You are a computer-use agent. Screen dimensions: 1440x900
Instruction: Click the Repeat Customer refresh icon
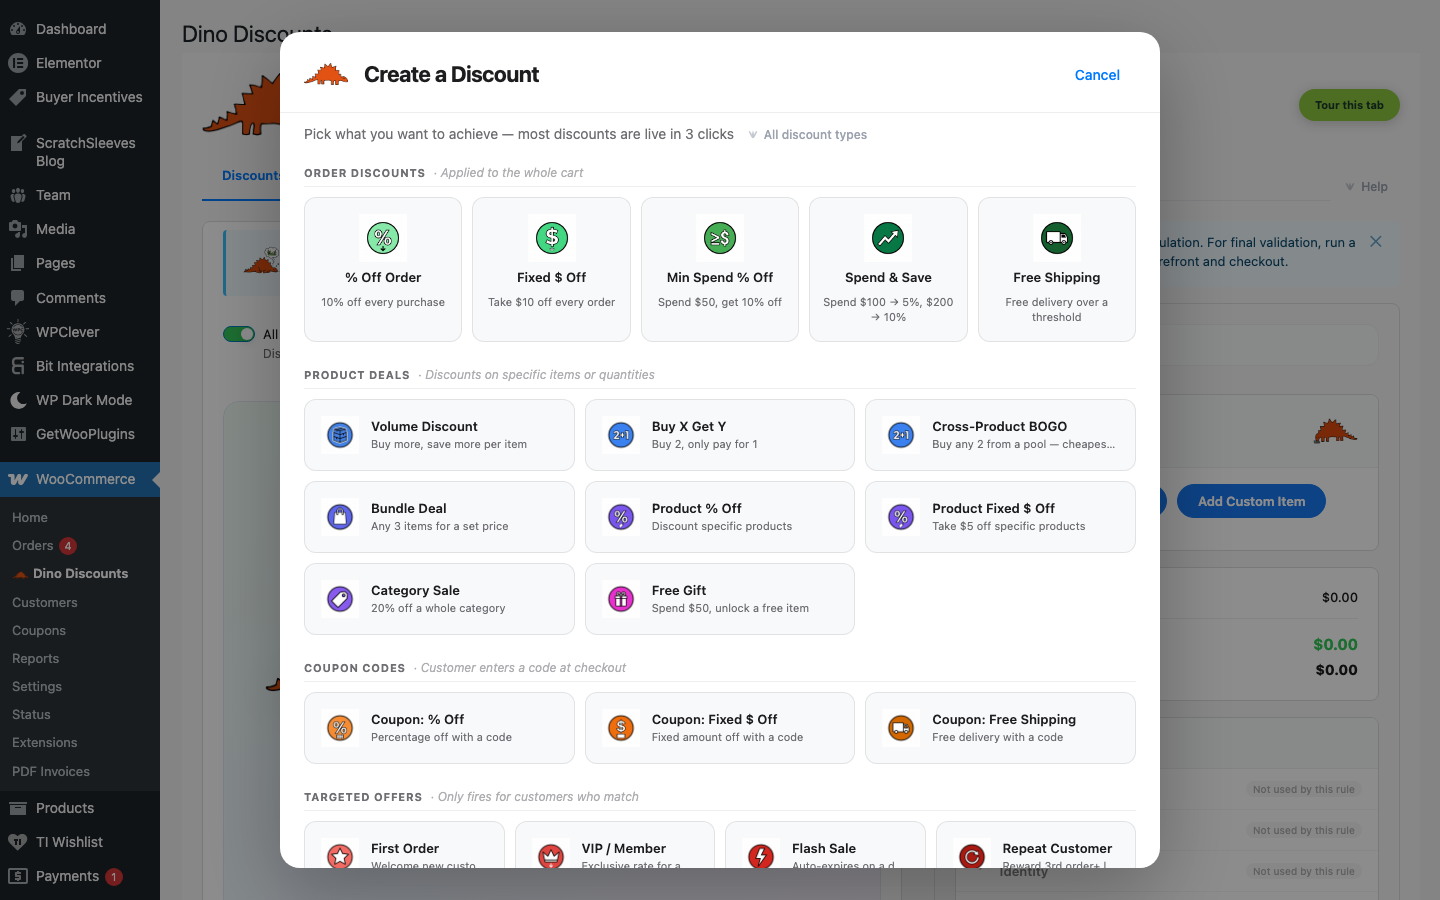click(972, 856)
